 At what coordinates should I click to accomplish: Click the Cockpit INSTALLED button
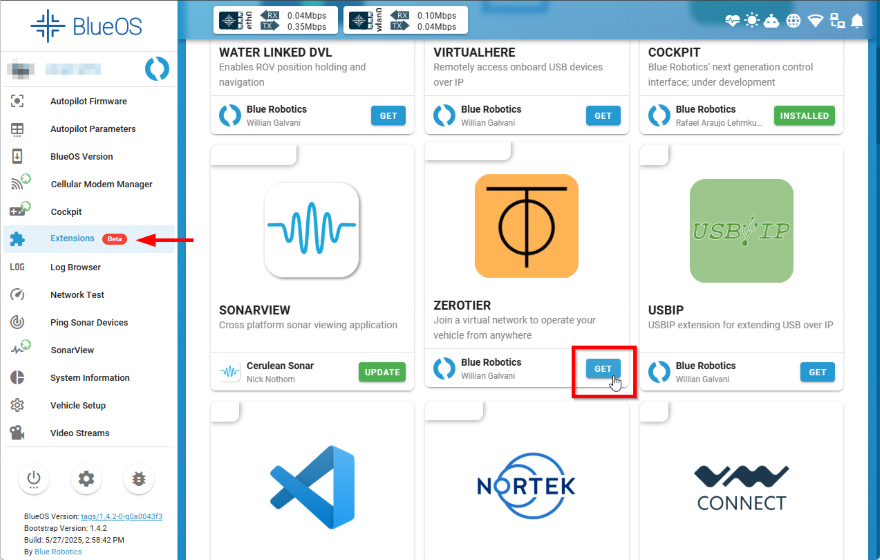804,116
